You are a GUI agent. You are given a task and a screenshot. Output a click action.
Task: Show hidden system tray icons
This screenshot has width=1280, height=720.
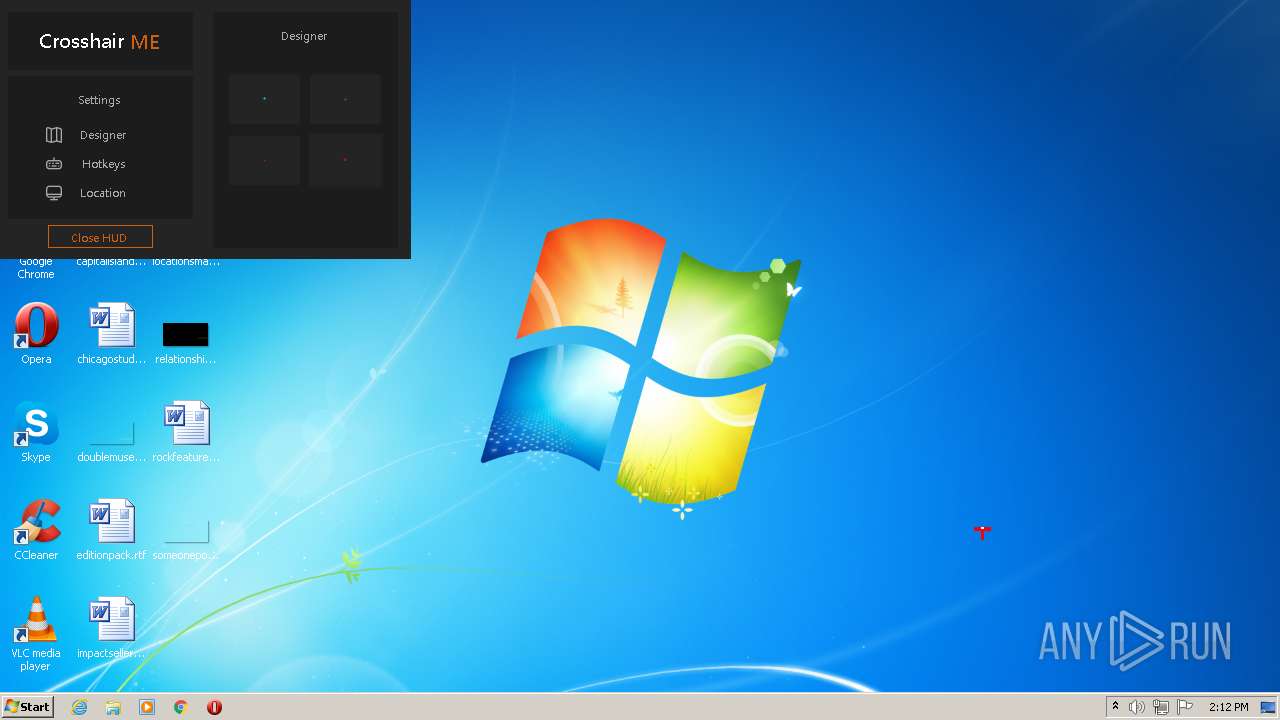pos(1115,707)
